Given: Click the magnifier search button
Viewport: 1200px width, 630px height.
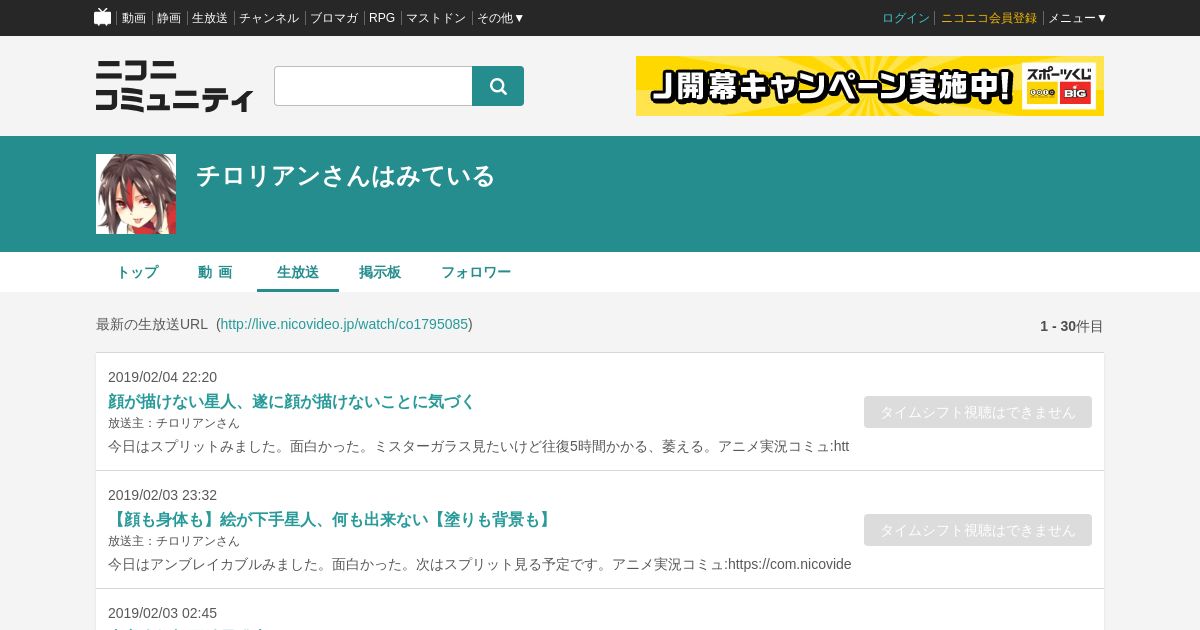Looking at the screenshot, I should 498,86.
